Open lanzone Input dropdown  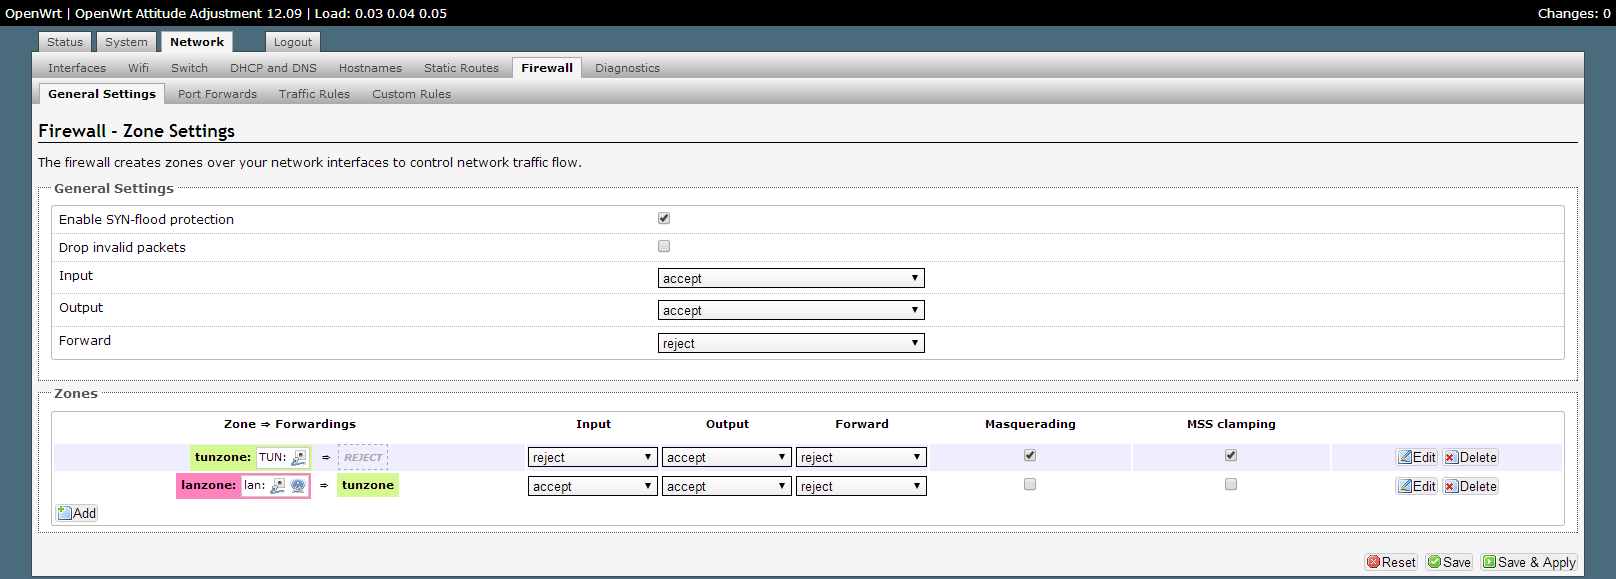tap(593, 486)
